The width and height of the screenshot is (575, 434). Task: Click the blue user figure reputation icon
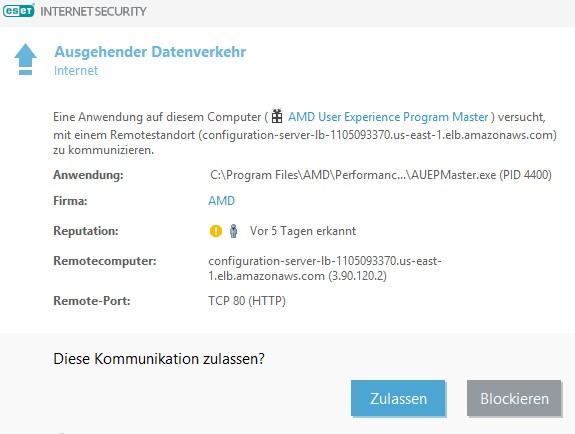pyautogui.click(x=233, y=231)
